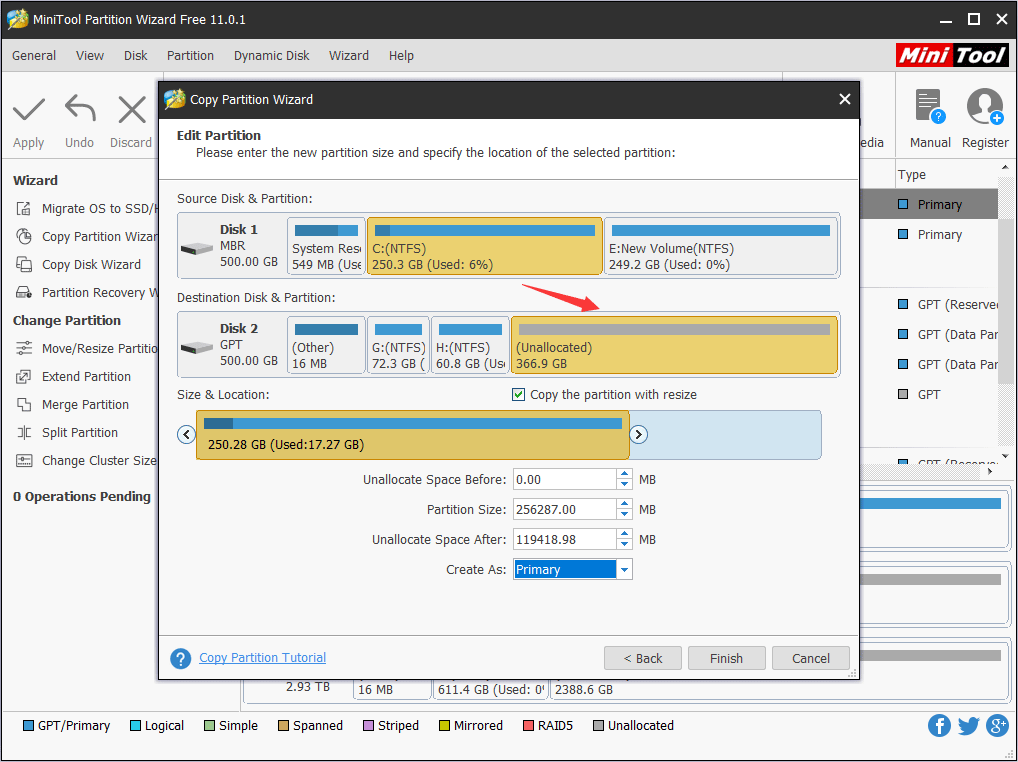Open the Manual icon in toolbar
1018x762 pixels.
tap(930, 108)
